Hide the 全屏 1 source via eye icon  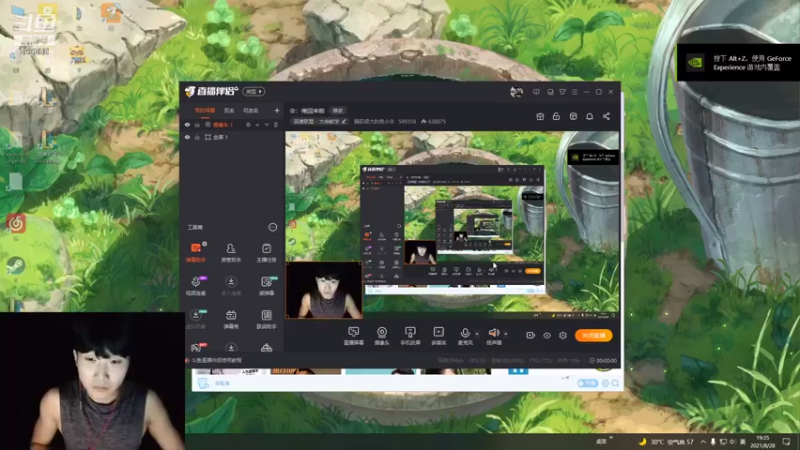click(x=187, y=137)
